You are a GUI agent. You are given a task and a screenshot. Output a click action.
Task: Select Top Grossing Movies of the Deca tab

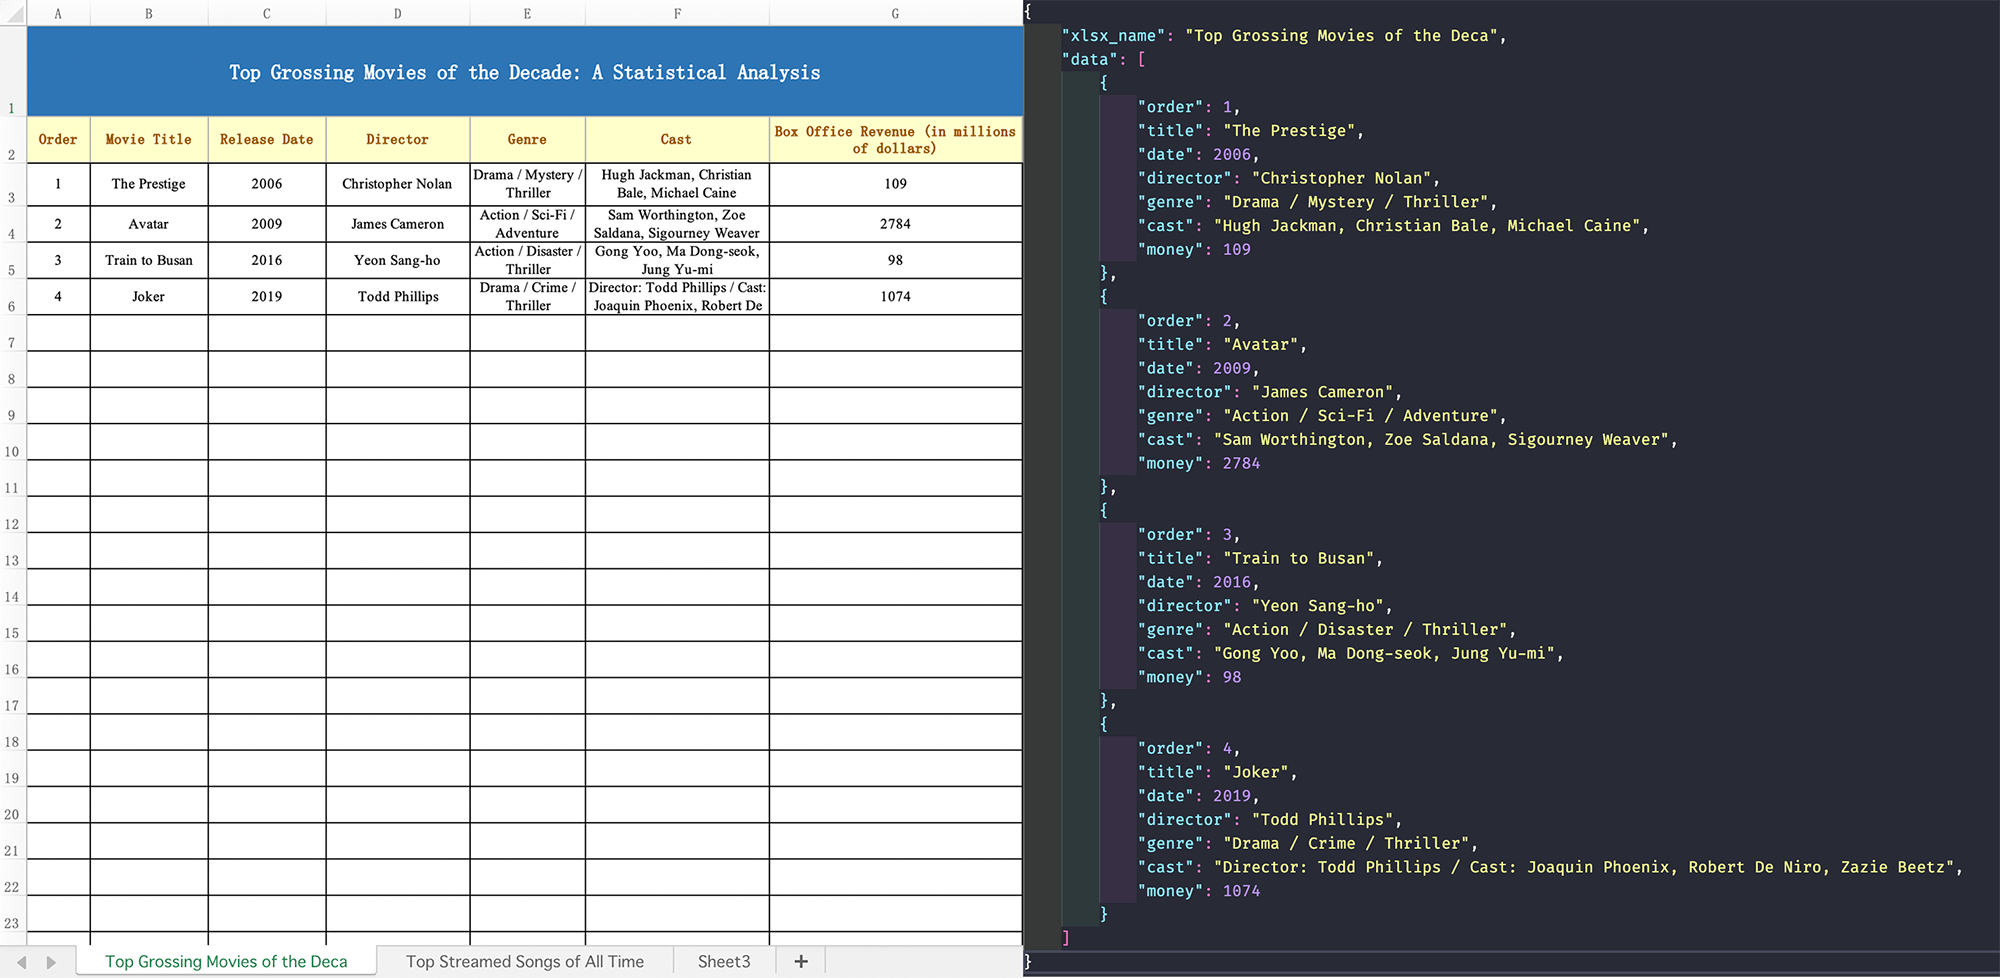coord(226,961)
